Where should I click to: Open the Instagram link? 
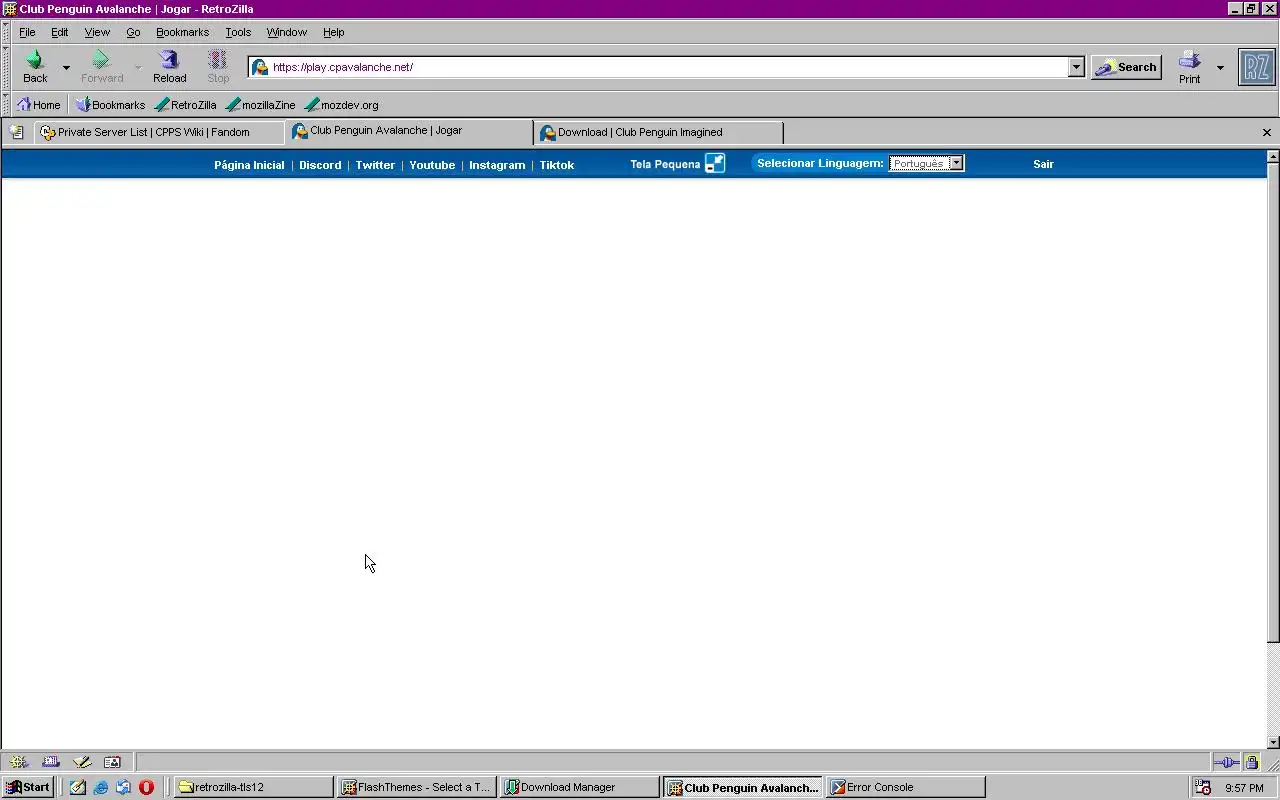coord(497,165)
